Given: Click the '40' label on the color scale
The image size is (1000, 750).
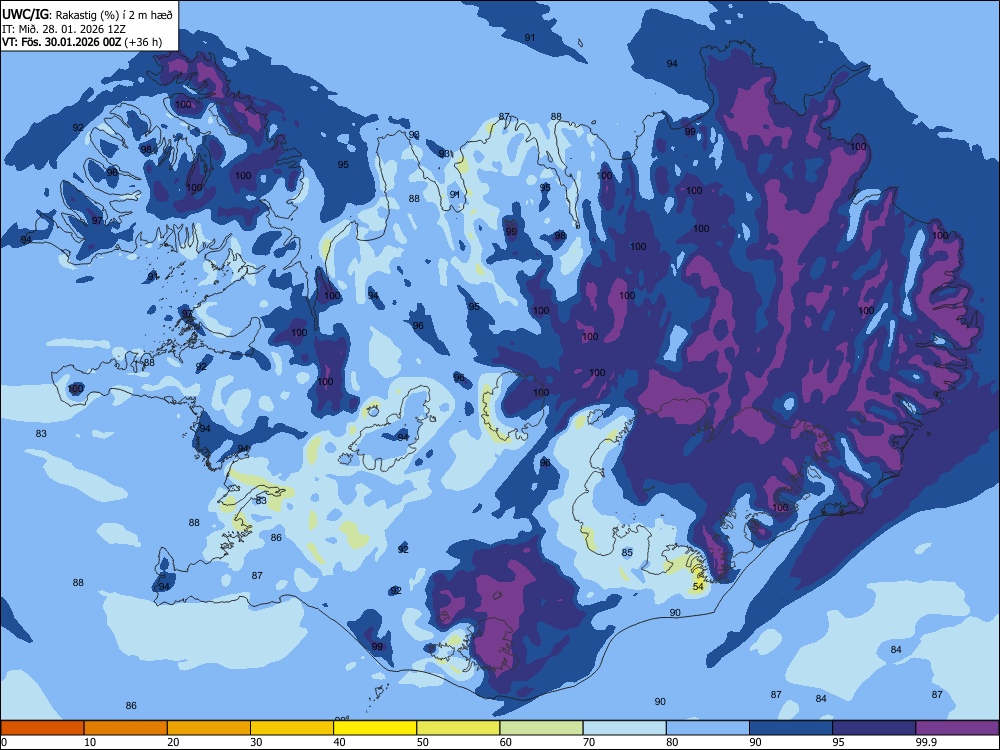Looking at the screenshot, I should click(x=339, y=742).
